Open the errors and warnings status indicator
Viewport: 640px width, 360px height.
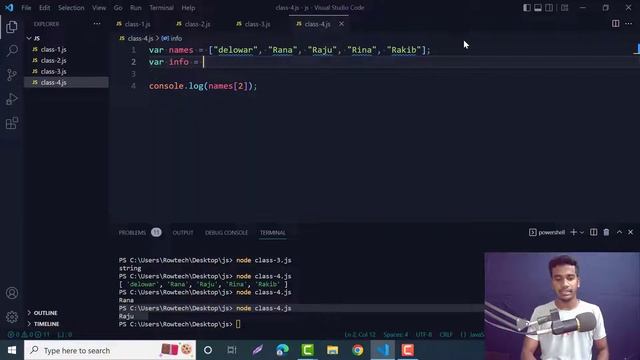coord(29,335)
